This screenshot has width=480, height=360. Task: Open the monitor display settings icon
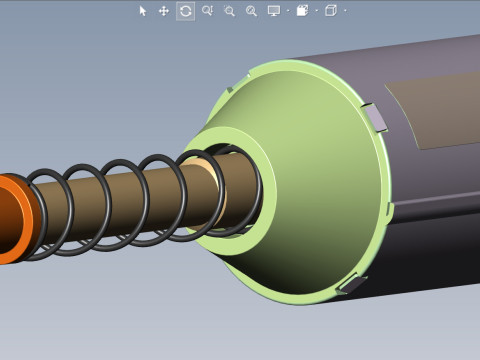tap(274, 11)
